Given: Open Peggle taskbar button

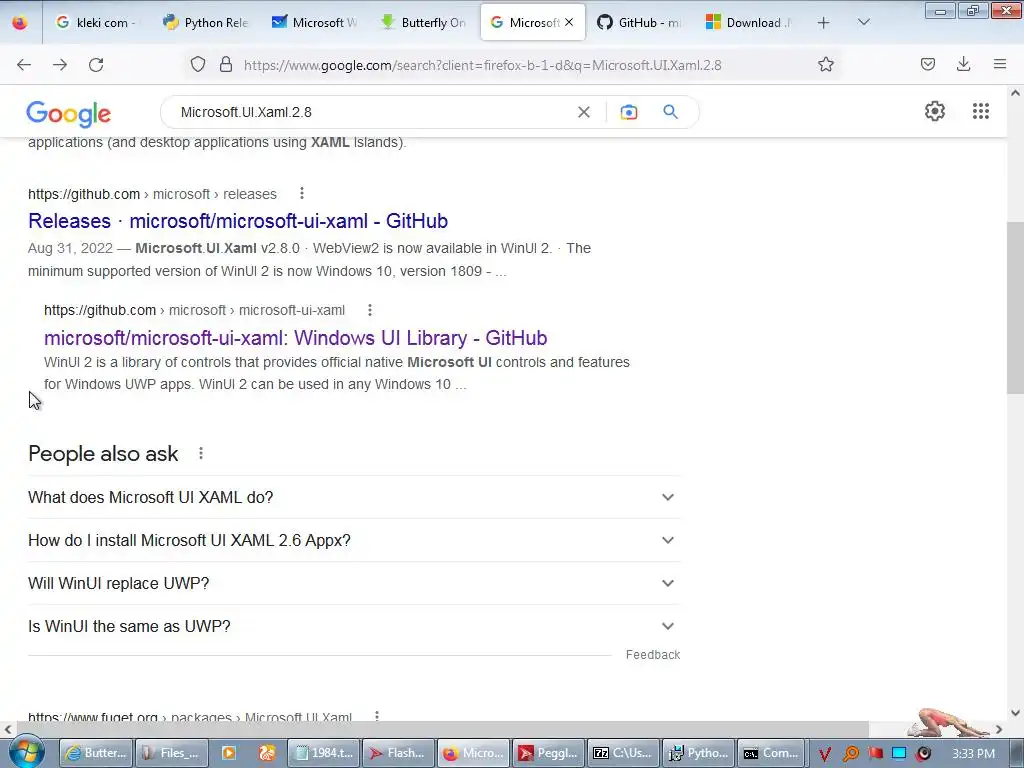Looking at the screenshot, I should pos(548,753).
